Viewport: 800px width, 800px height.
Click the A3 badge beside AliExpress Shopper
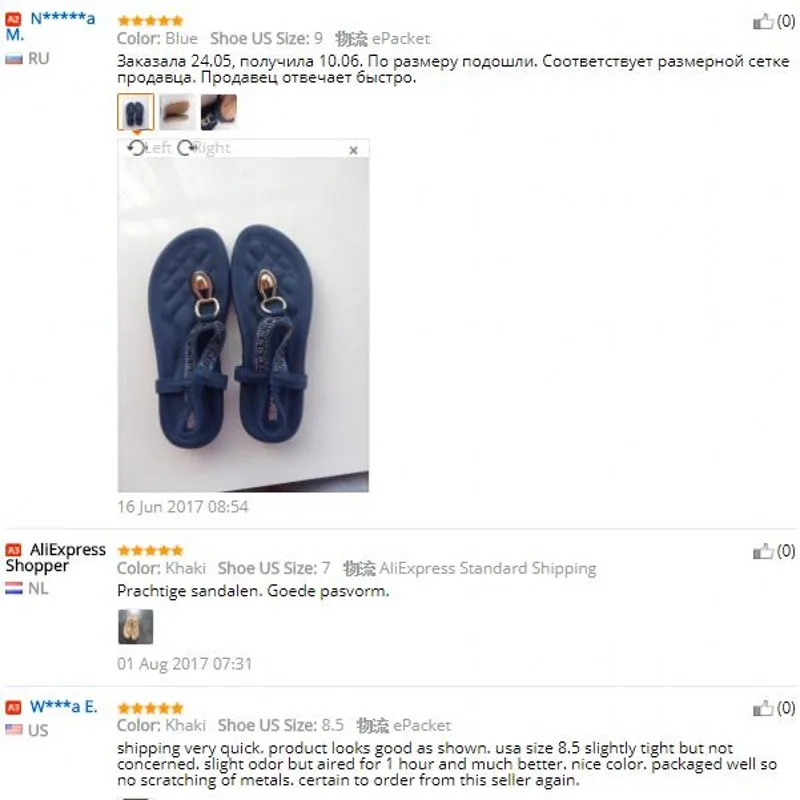[x=13, y=549]
